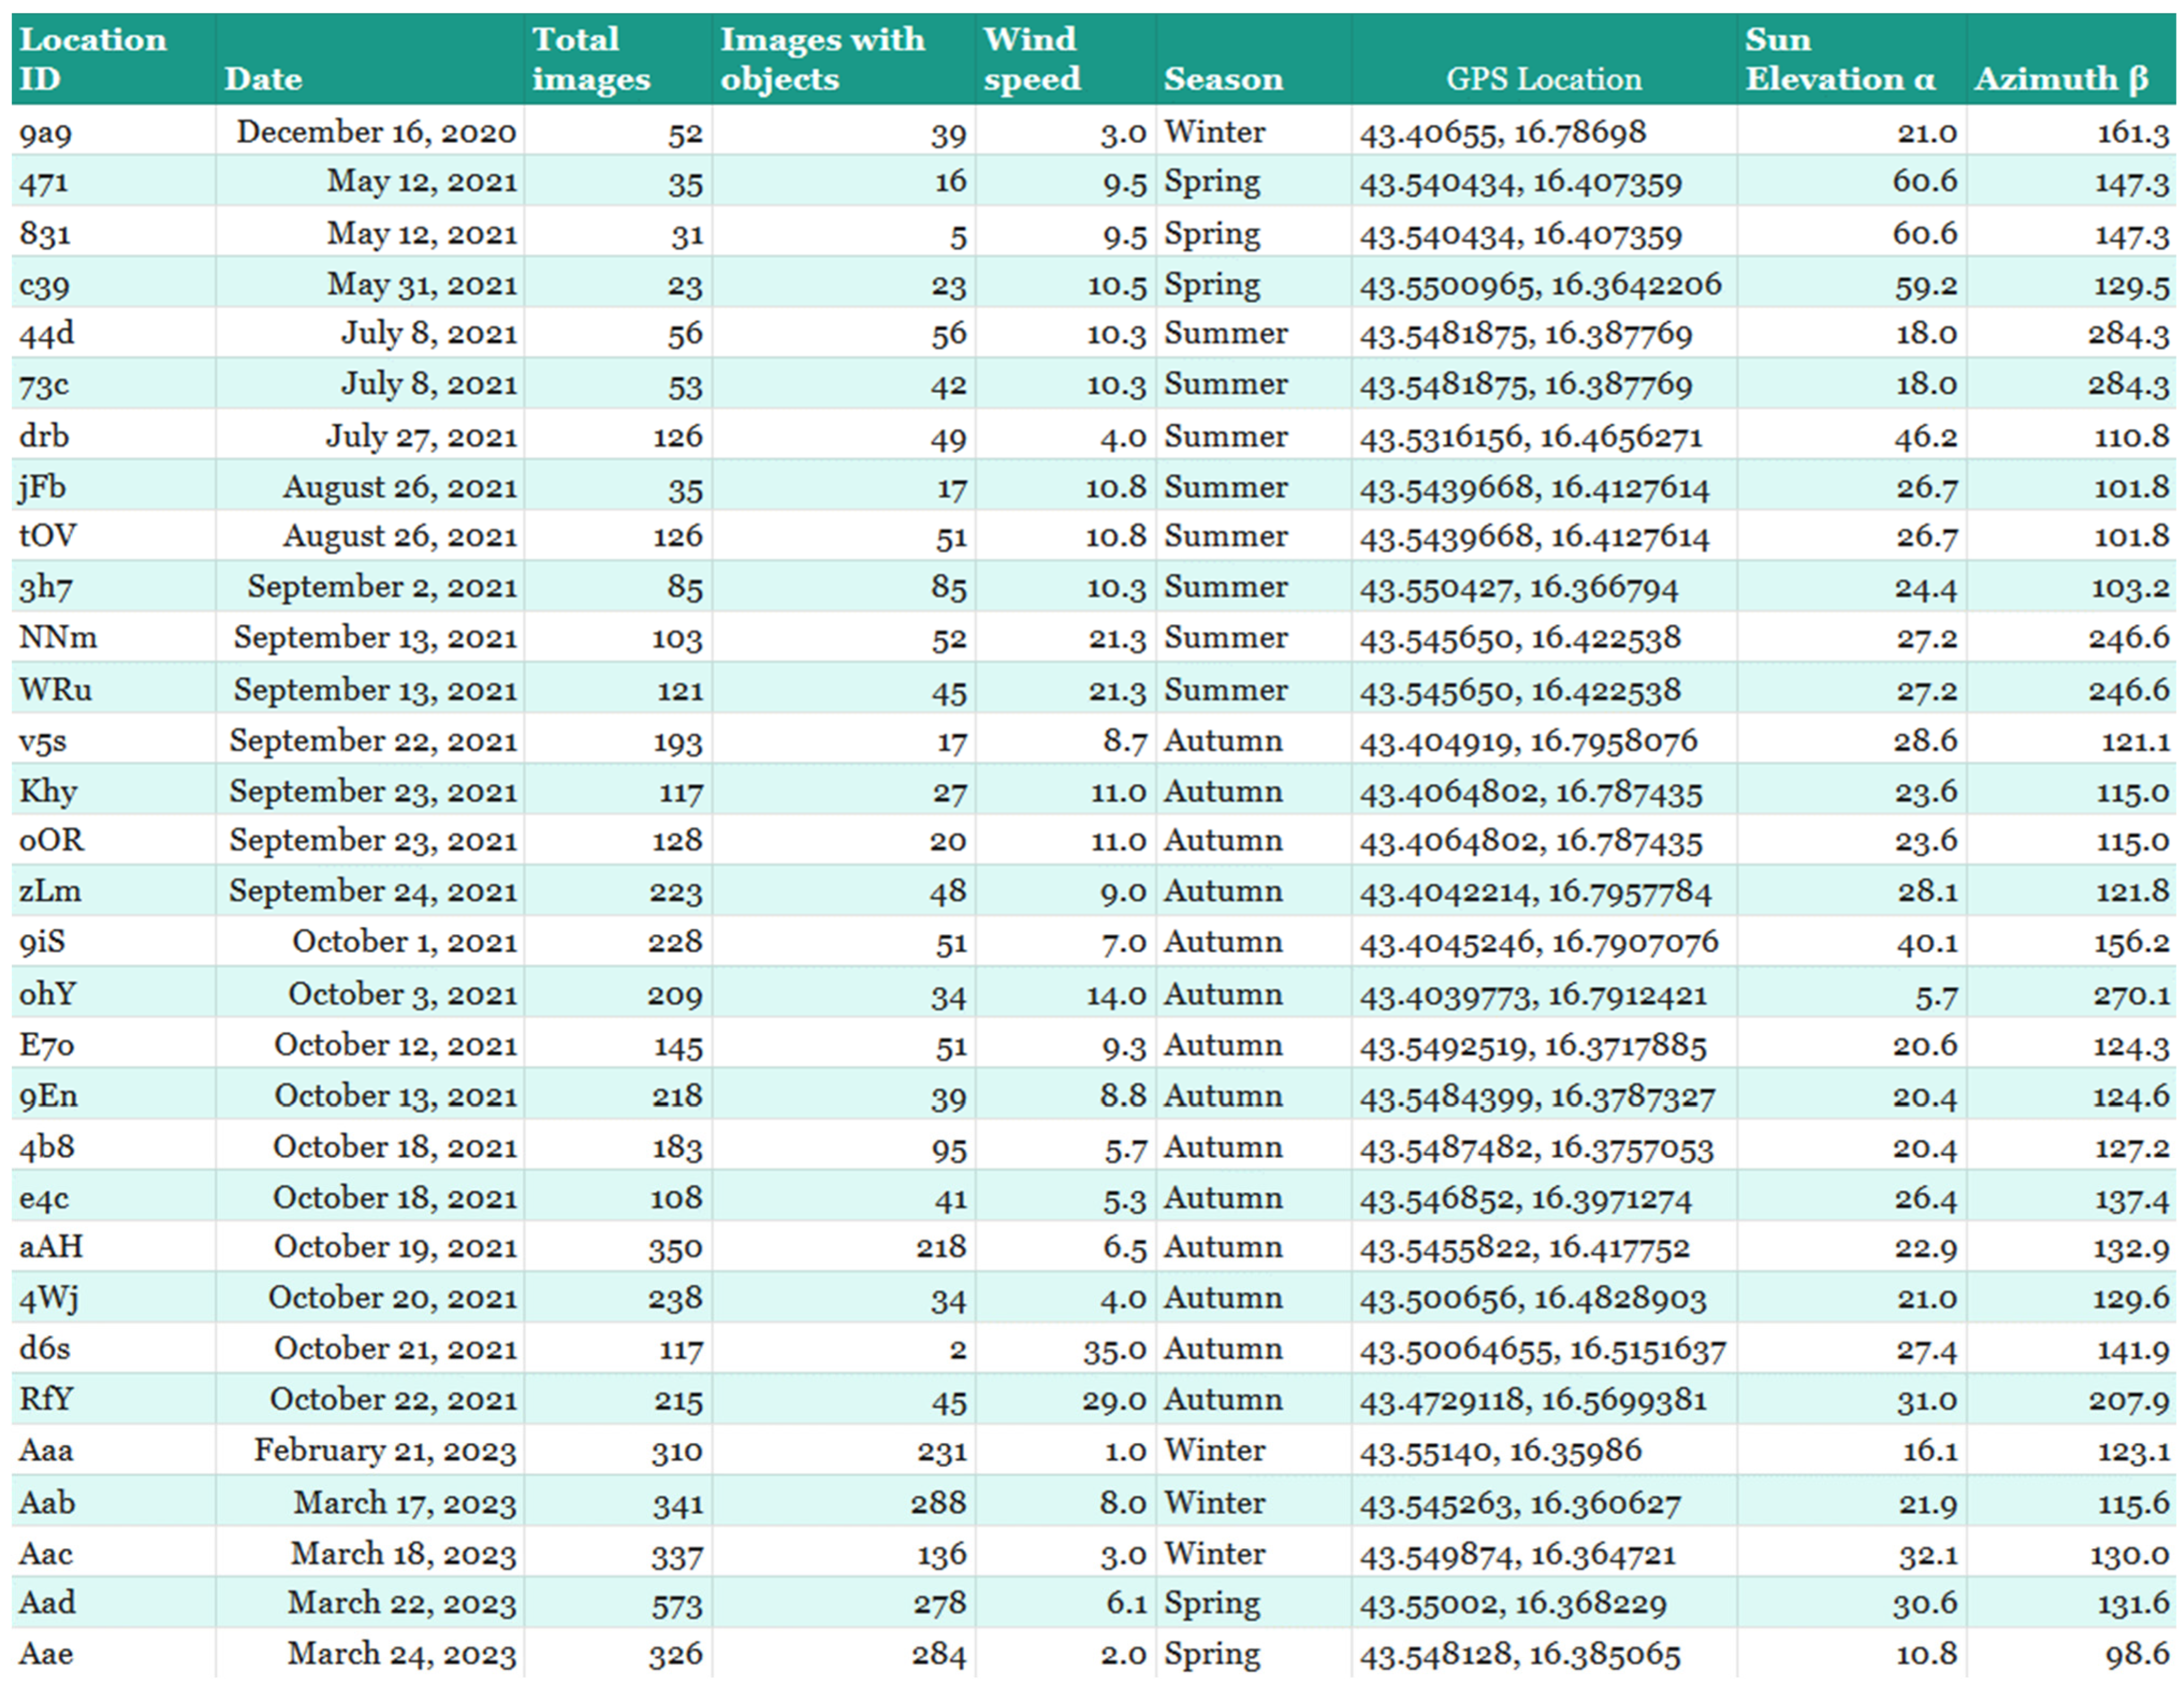Click the Wind speed column header
The width and height of the screenshot is (2184, 1692).
(x=1031, y=58)
